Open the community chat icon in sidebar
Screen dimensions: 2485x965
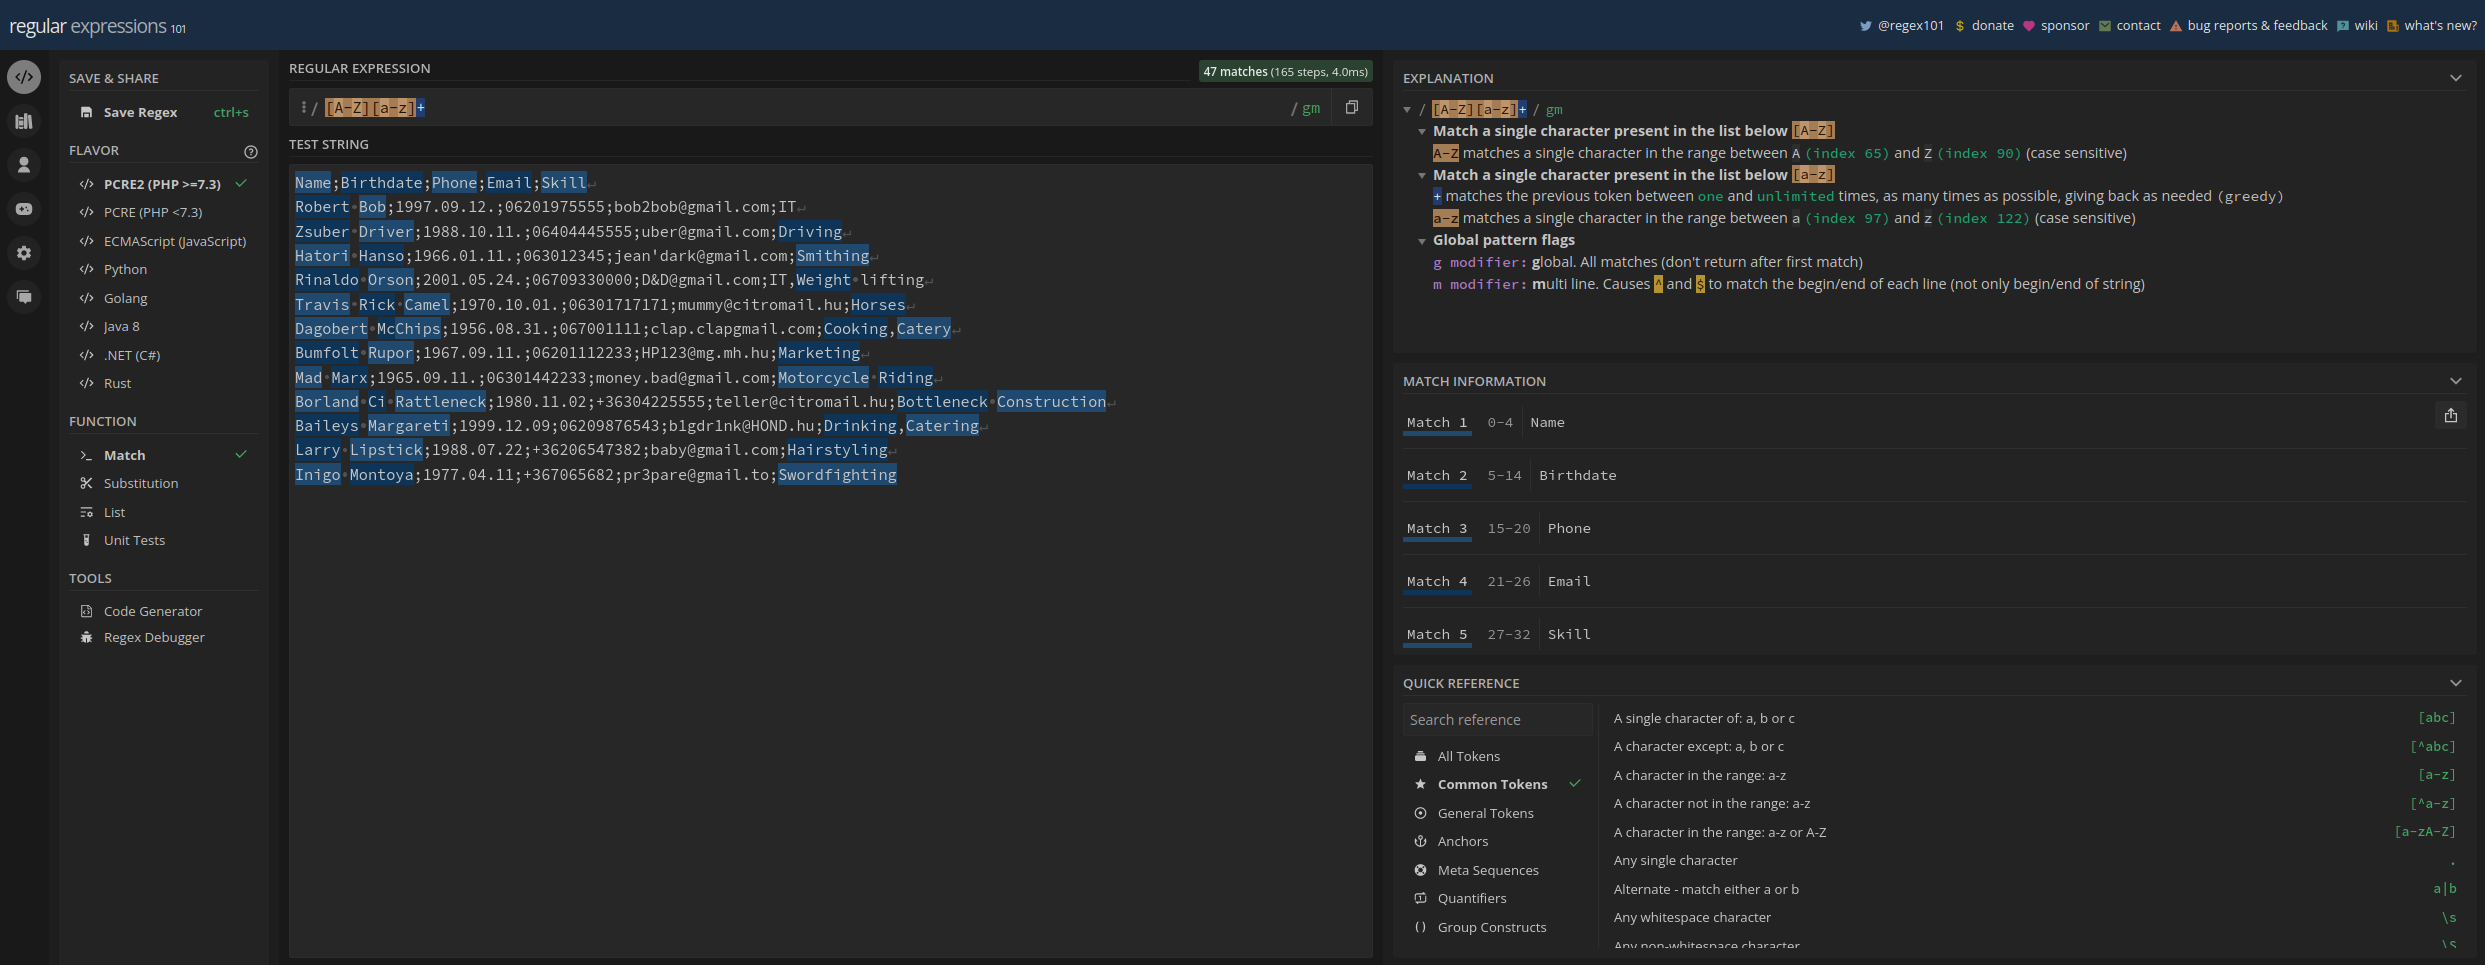tap(24, 297)
